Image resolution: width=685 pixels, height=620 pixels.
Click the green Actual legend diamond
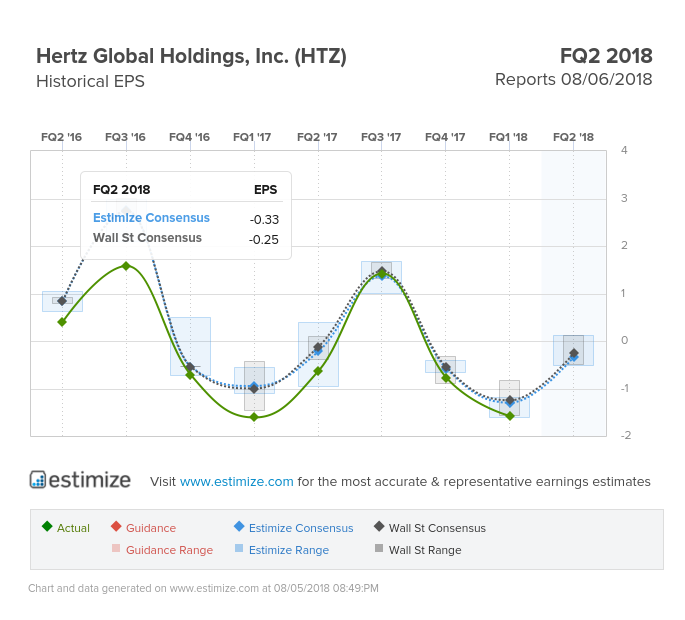47,526
